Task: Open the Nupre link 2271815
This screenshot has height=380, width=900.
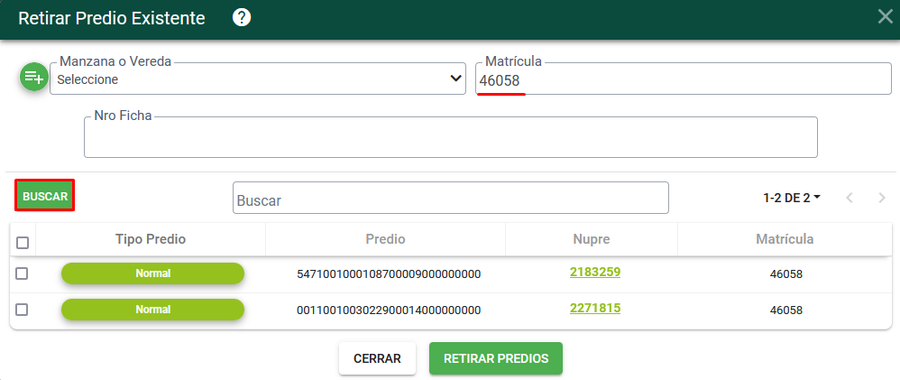Action: point(595,308)
